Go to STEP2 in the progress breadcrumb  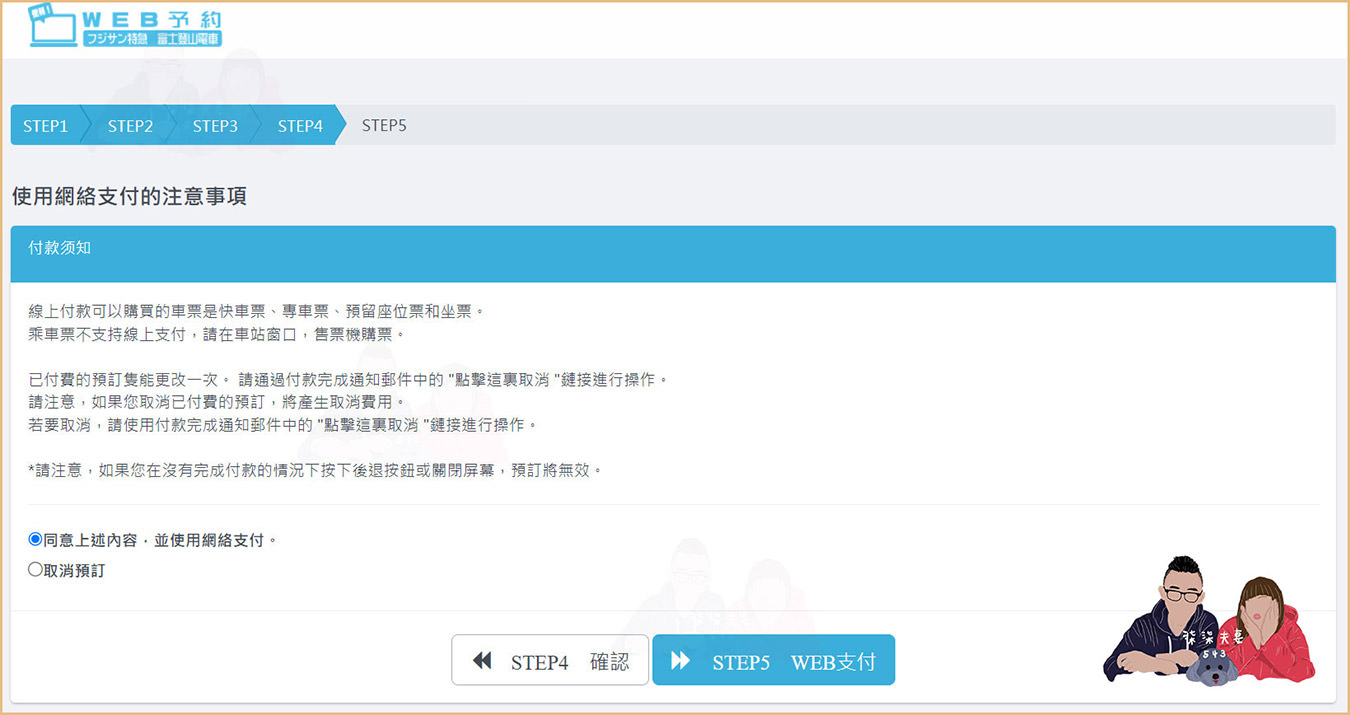click(130, 126)
